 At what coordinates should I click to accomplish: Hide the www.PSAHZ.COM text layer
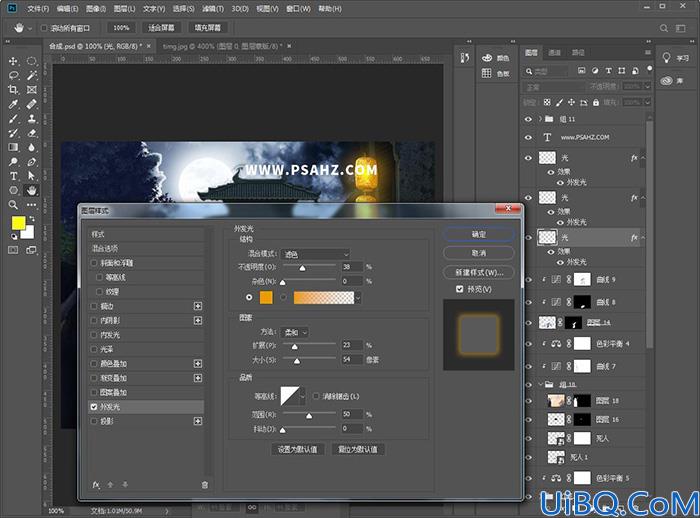click(x=528, y=138)
